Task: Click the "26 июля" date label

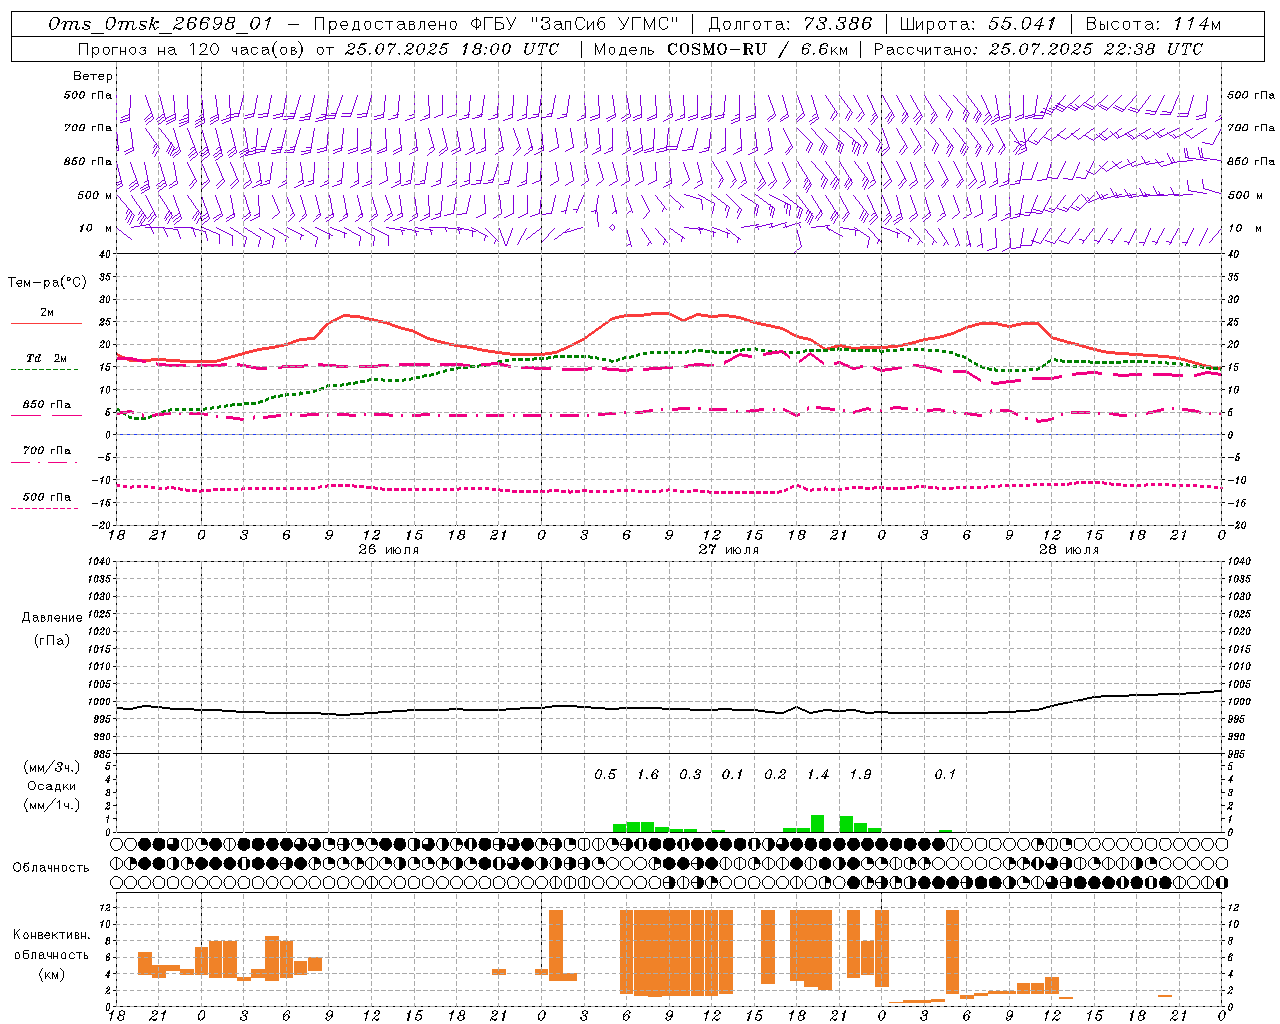Action: (388, 550)
